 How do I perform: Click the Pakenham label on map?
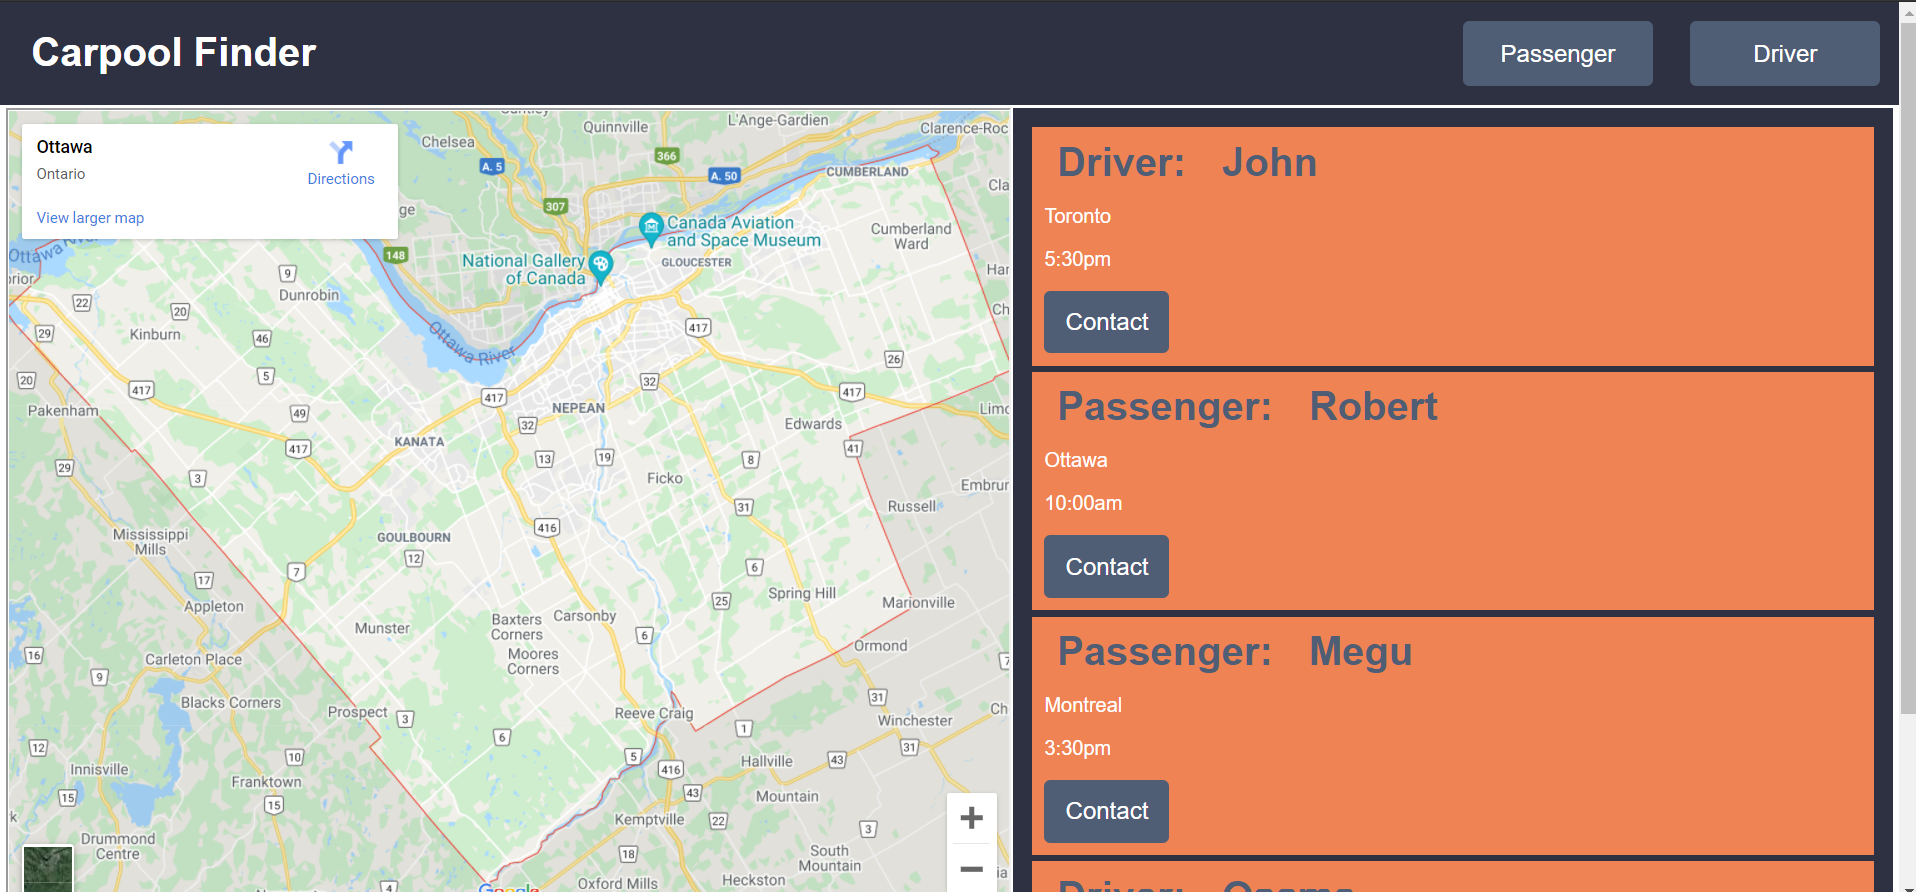(63, 410)
